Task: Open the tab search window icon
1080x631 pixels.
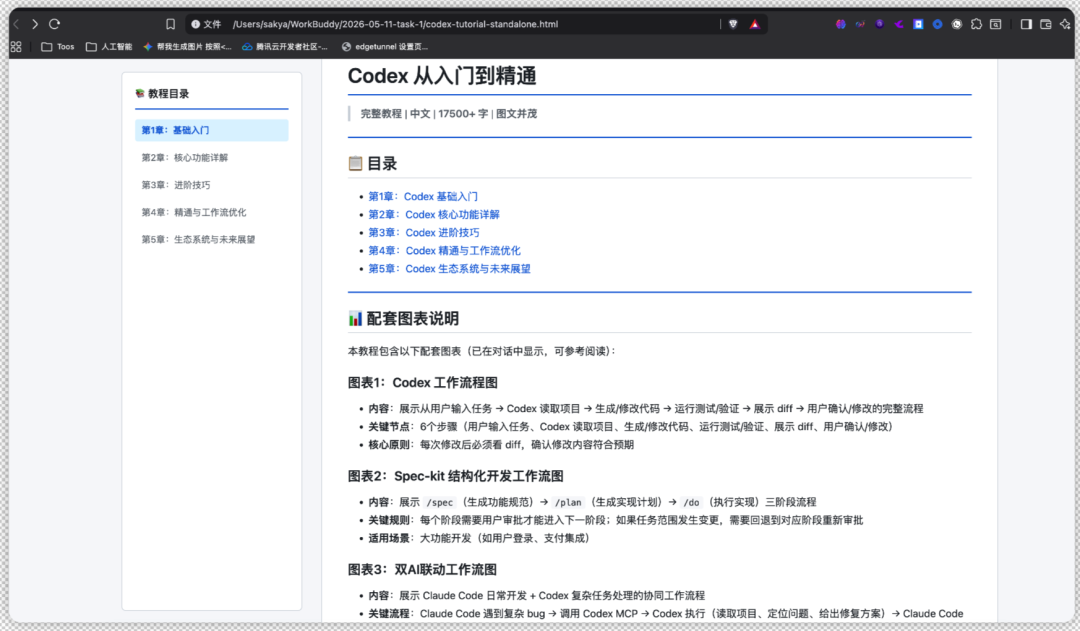Action: tap(995, 24)
